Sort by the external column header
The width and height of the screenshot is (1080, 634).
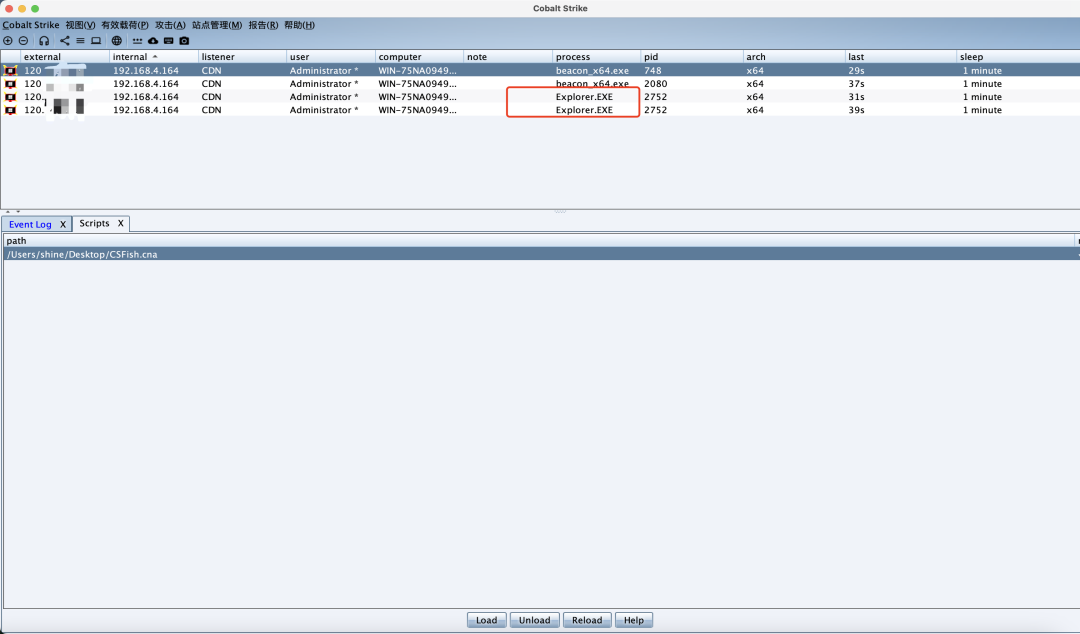pos(65,57)
